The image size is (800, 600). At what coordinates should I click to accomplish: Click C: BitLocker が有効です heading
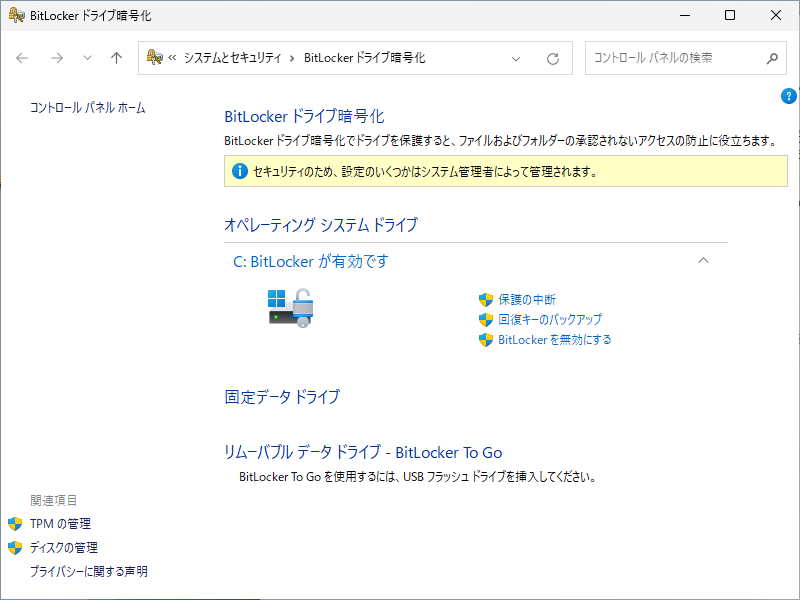point(311,262)
